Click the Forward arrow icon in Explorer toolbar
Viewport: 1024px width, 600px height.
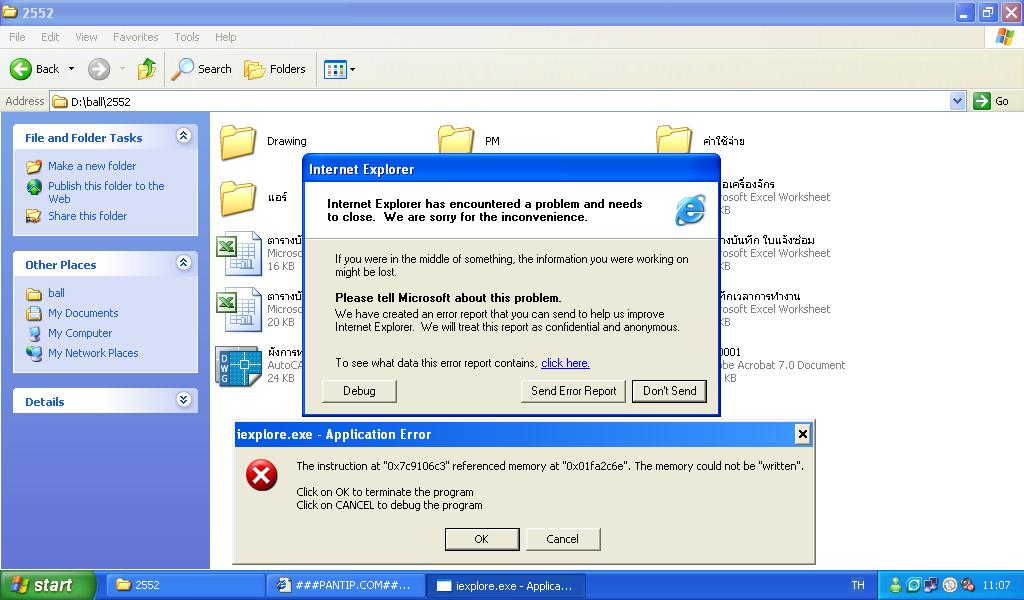(99, 69)
